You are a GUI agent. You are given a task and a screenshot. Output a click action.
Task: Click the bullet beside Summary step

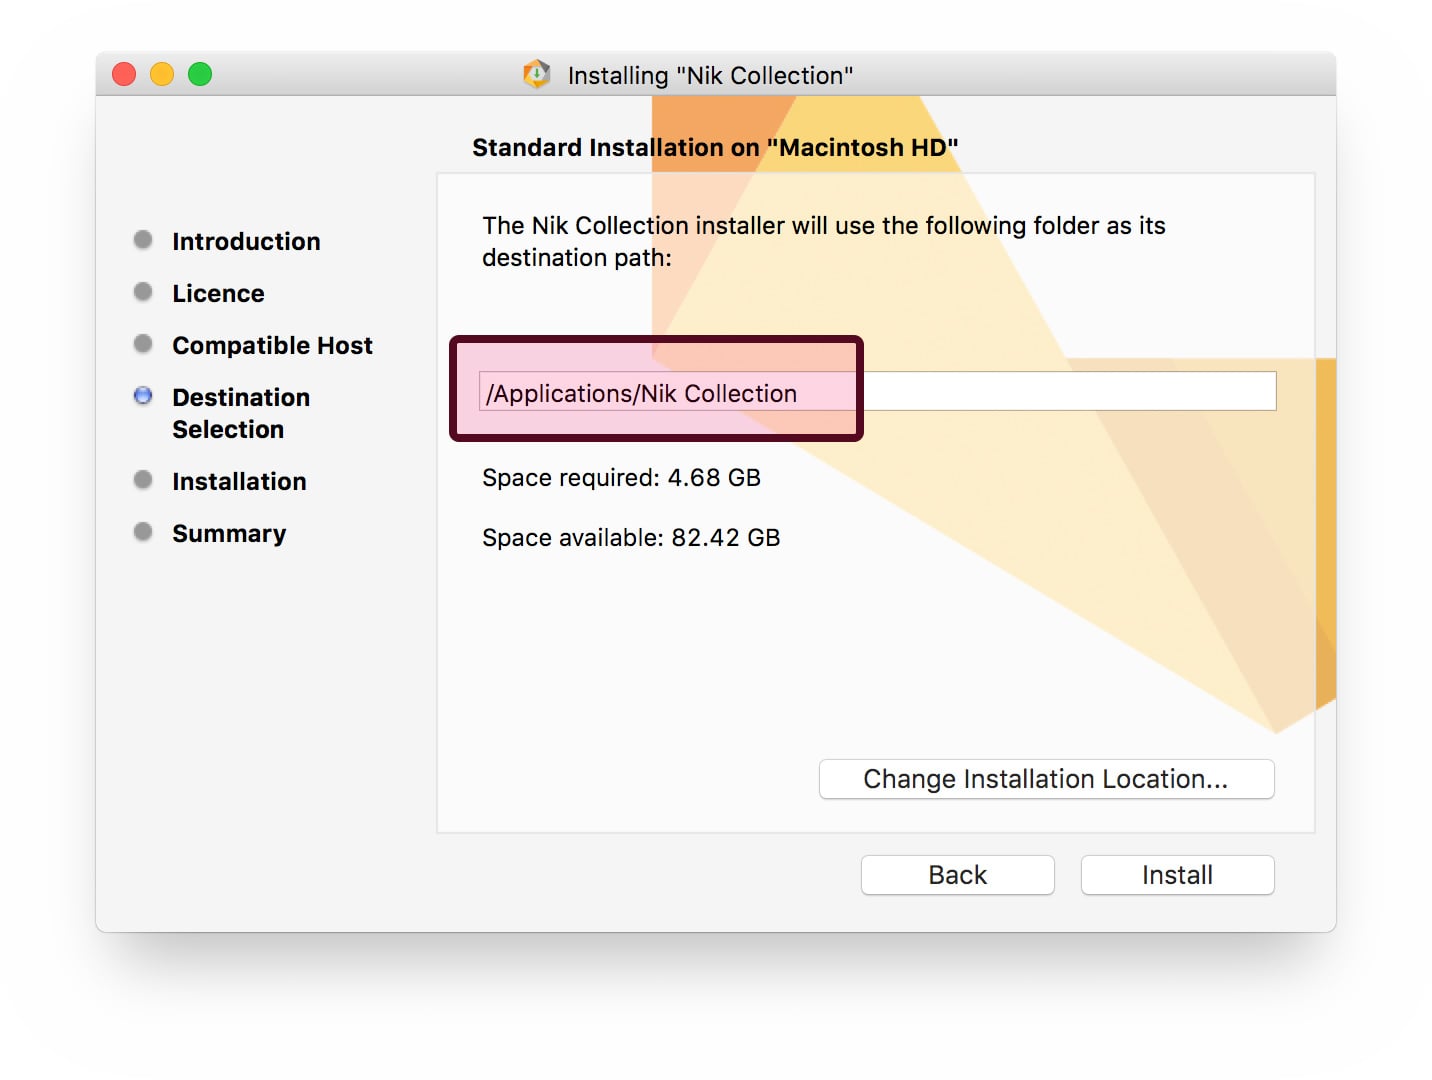pos(143,532)
